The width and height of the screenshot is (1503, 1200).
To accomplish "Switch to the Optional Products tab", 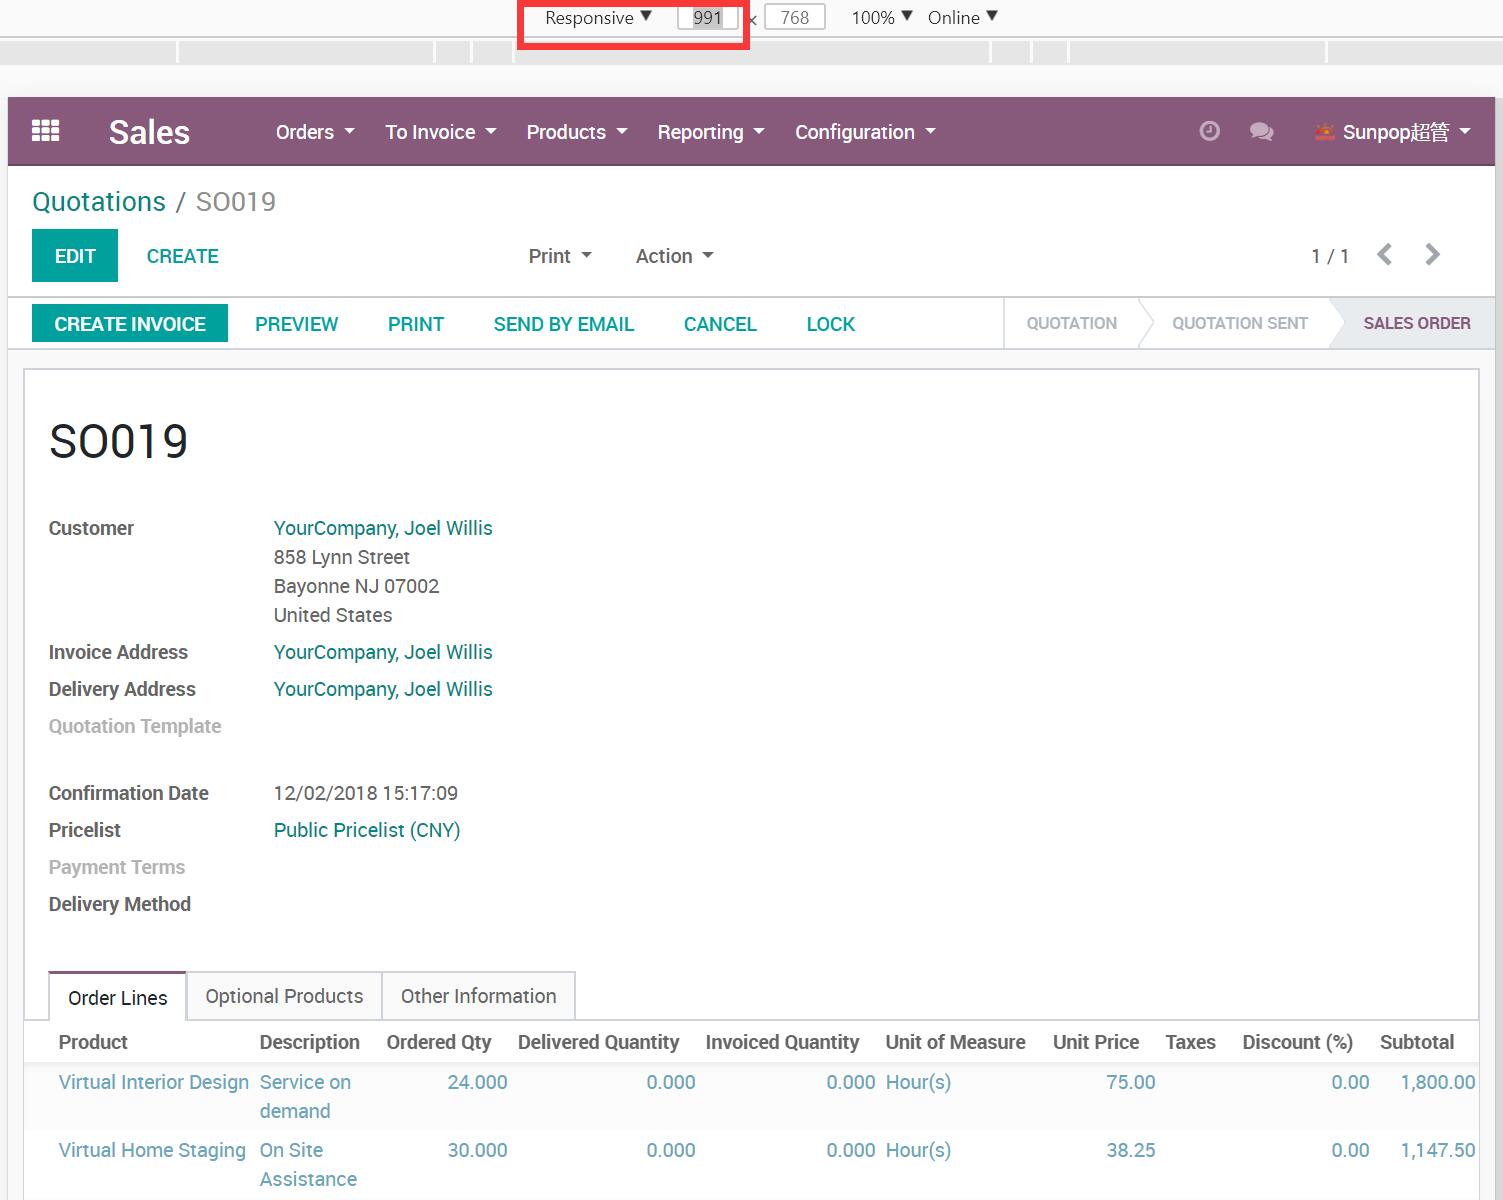I will point(284,996).
